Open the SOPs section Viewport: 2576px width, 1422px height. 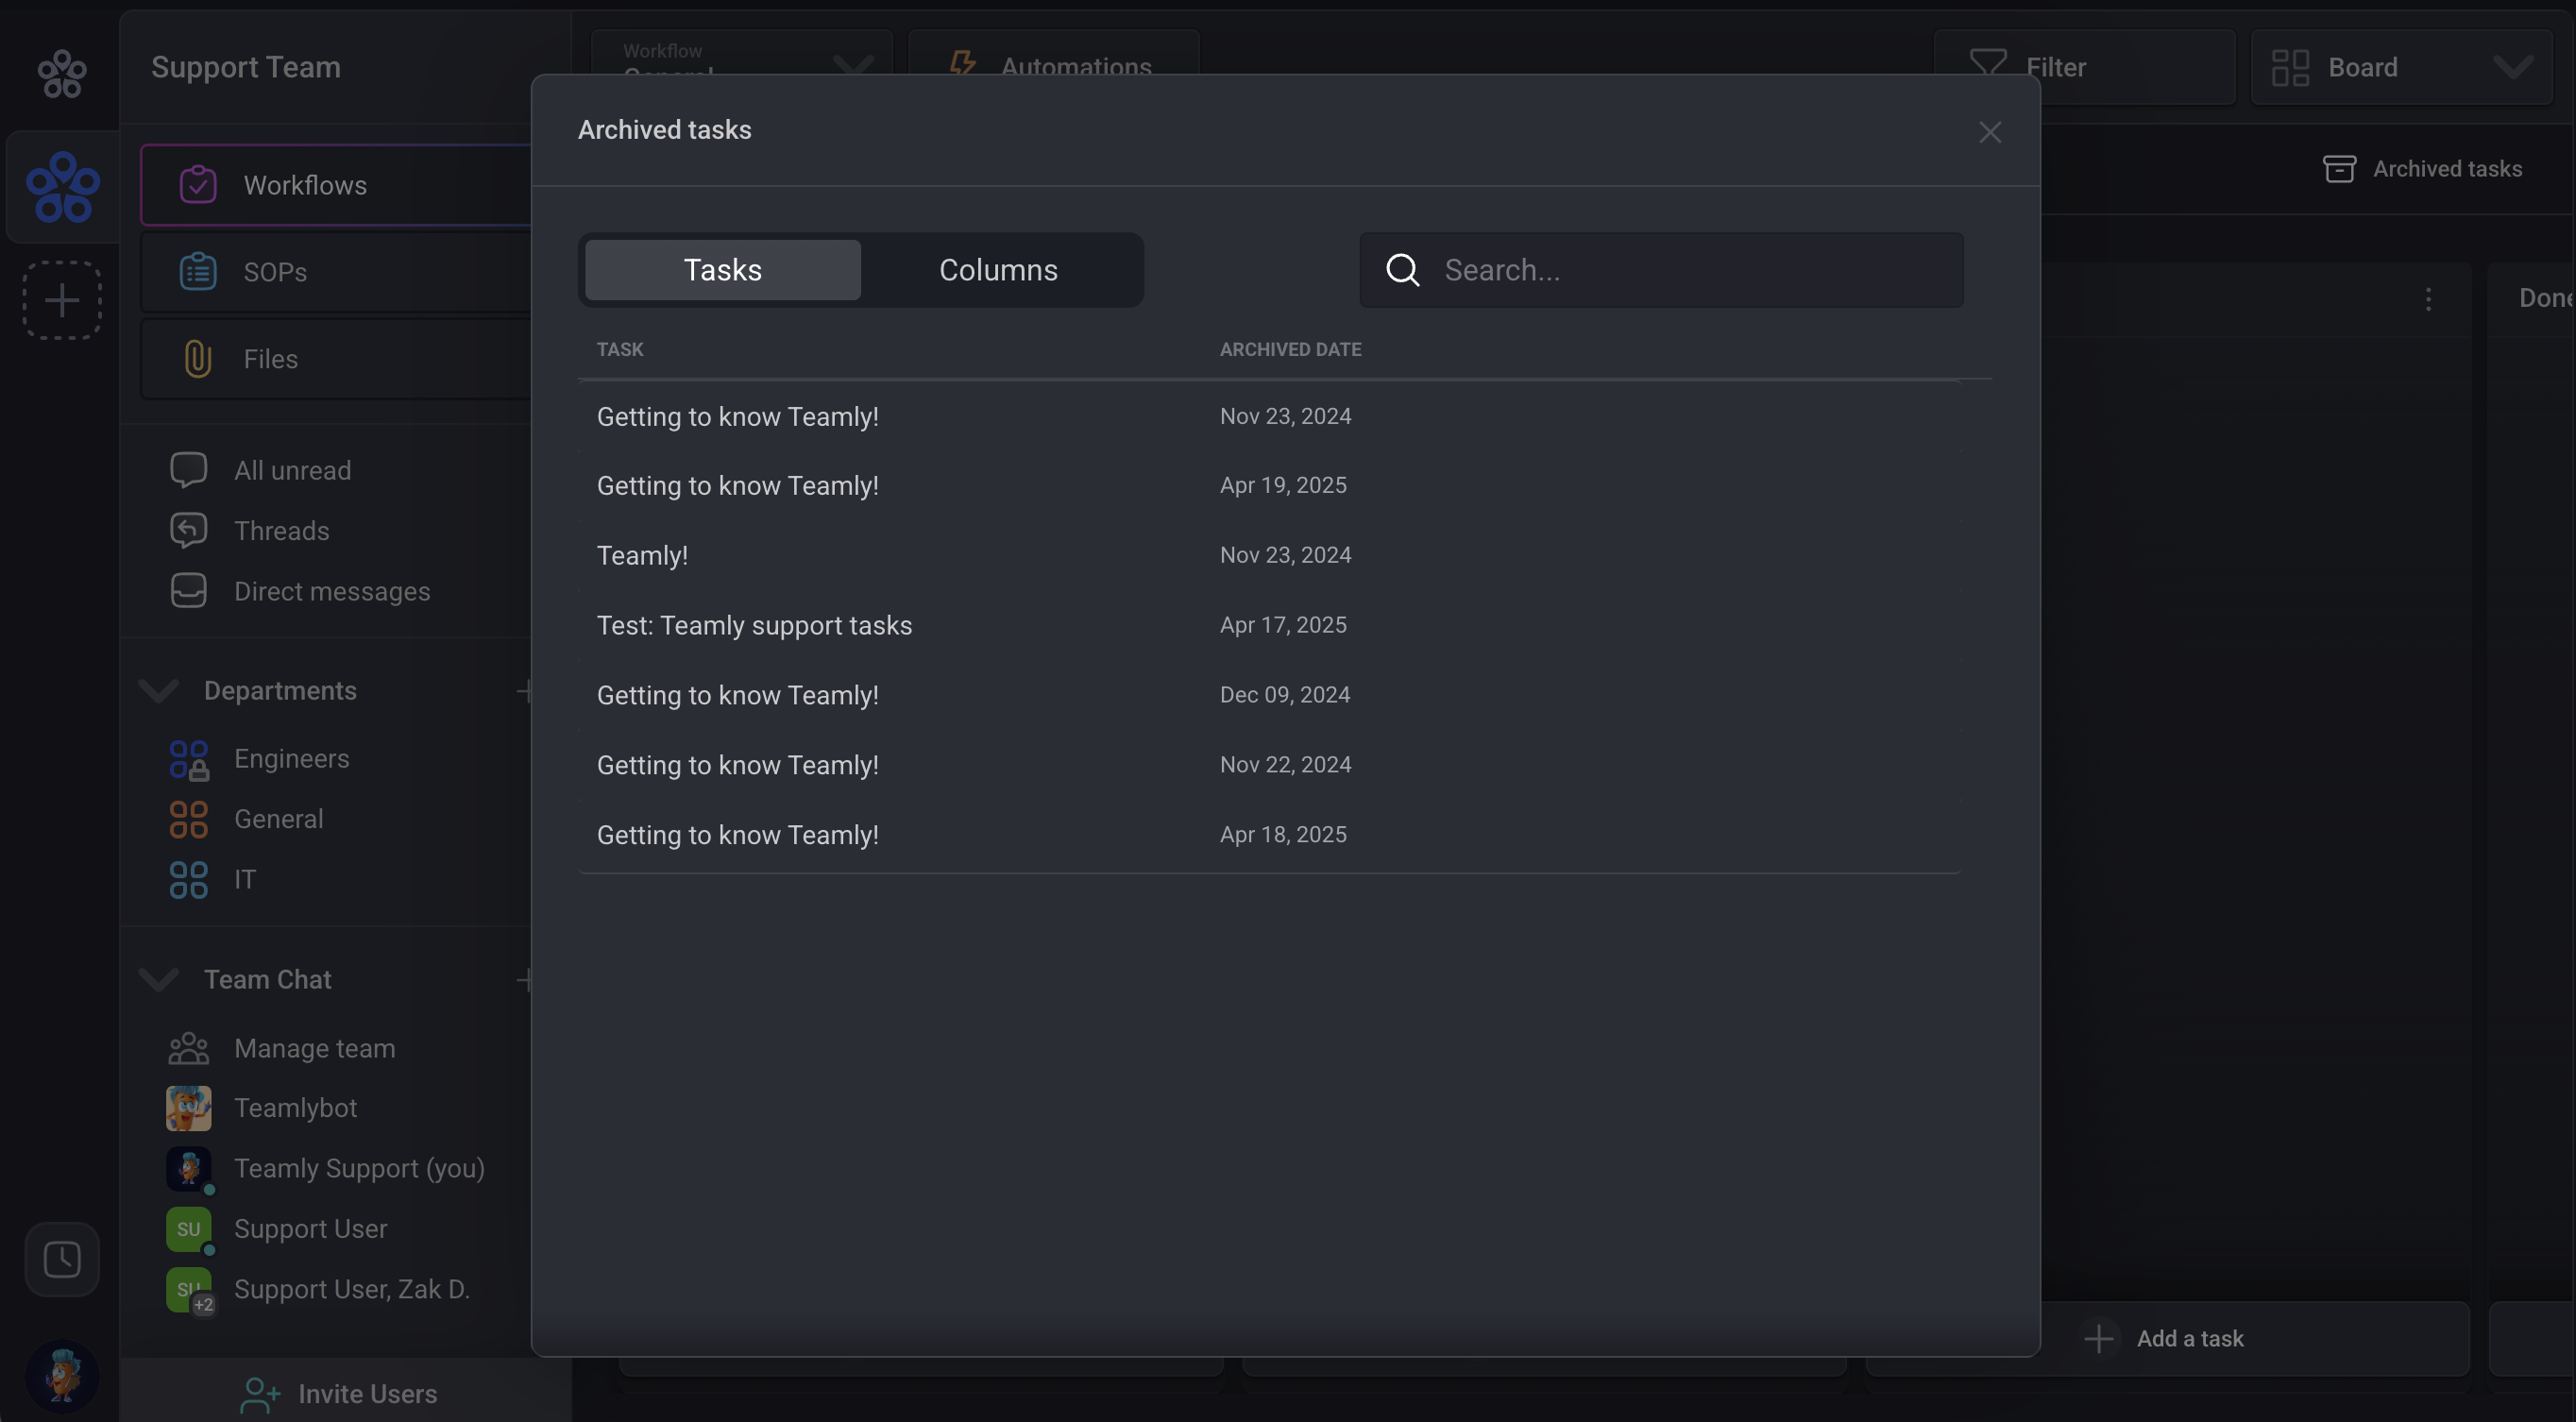point(274,272)
